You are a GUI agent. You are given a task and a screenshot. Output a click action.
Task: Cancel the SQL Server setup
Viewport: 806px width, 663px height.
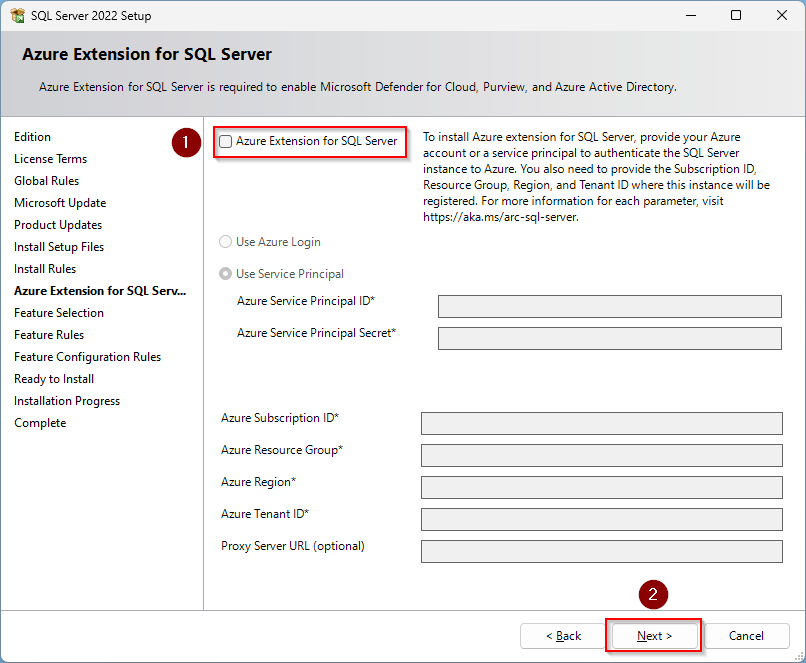[x=746, y=636]
